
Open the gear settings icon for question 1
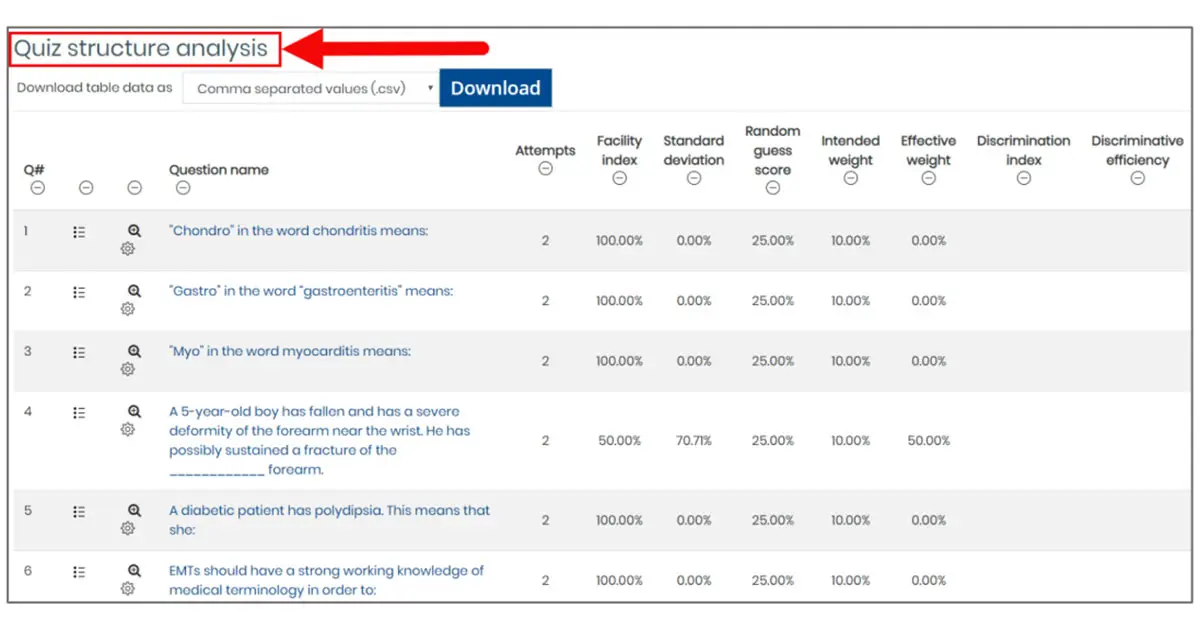128,249
